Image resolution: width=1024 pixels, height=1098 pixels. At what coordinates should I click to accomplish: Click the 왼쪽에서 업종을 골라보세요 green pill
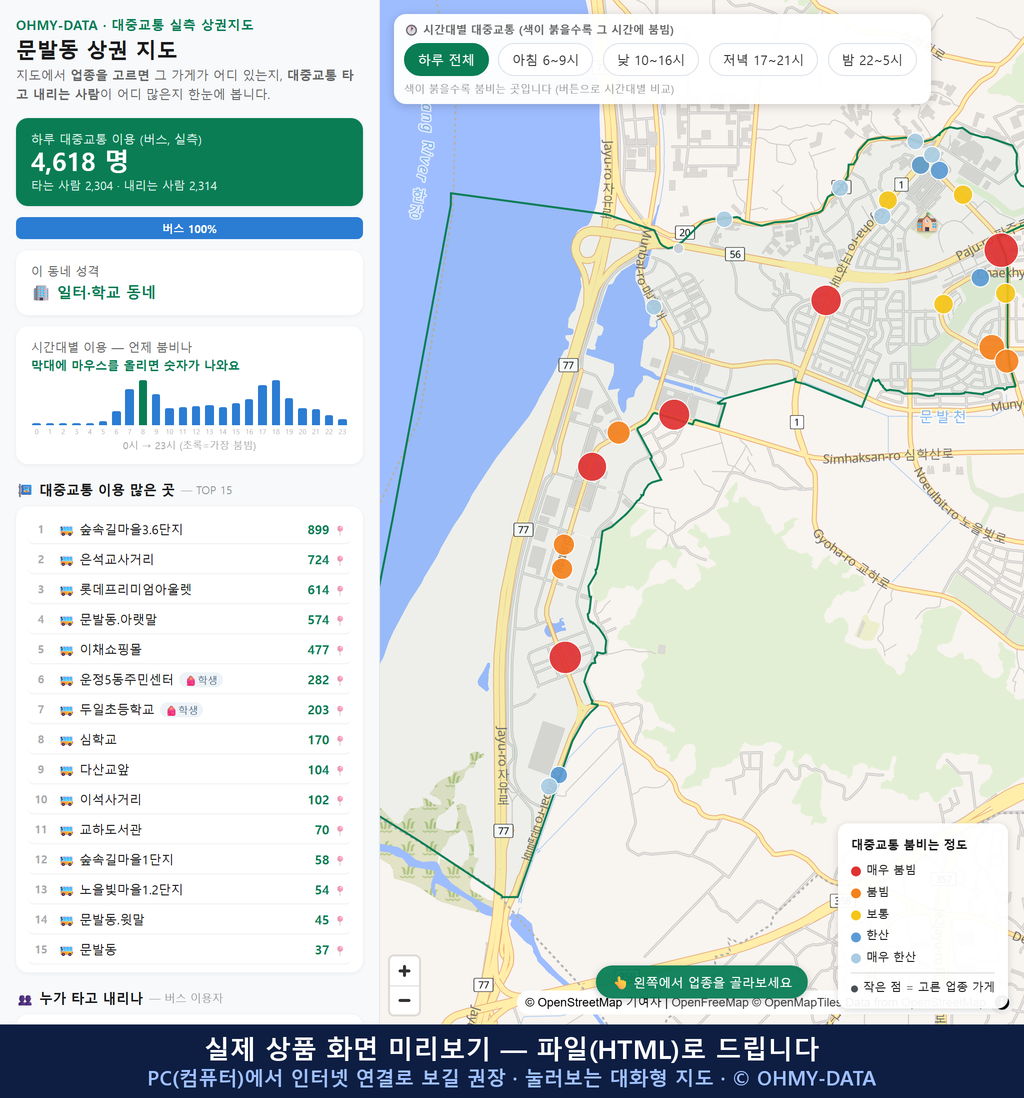(x=702, y=982)
